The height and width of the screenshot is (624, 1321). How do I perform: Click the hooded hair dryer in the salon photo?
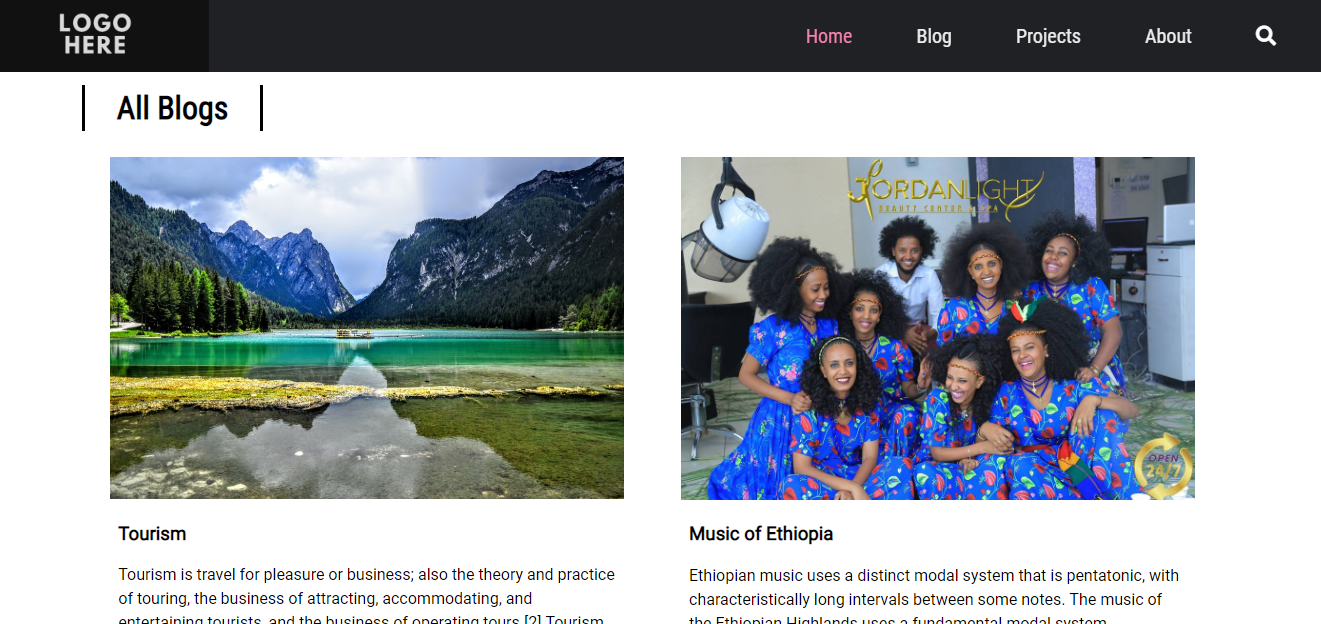pyautogui.click(x=726, y=235)
